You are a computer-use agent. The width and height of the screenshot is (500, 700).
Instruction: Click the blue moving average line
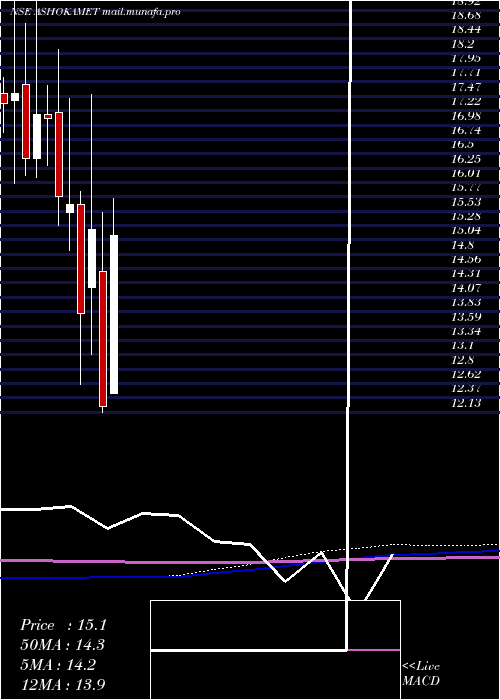pyautogui.click(x=250, y=568)
